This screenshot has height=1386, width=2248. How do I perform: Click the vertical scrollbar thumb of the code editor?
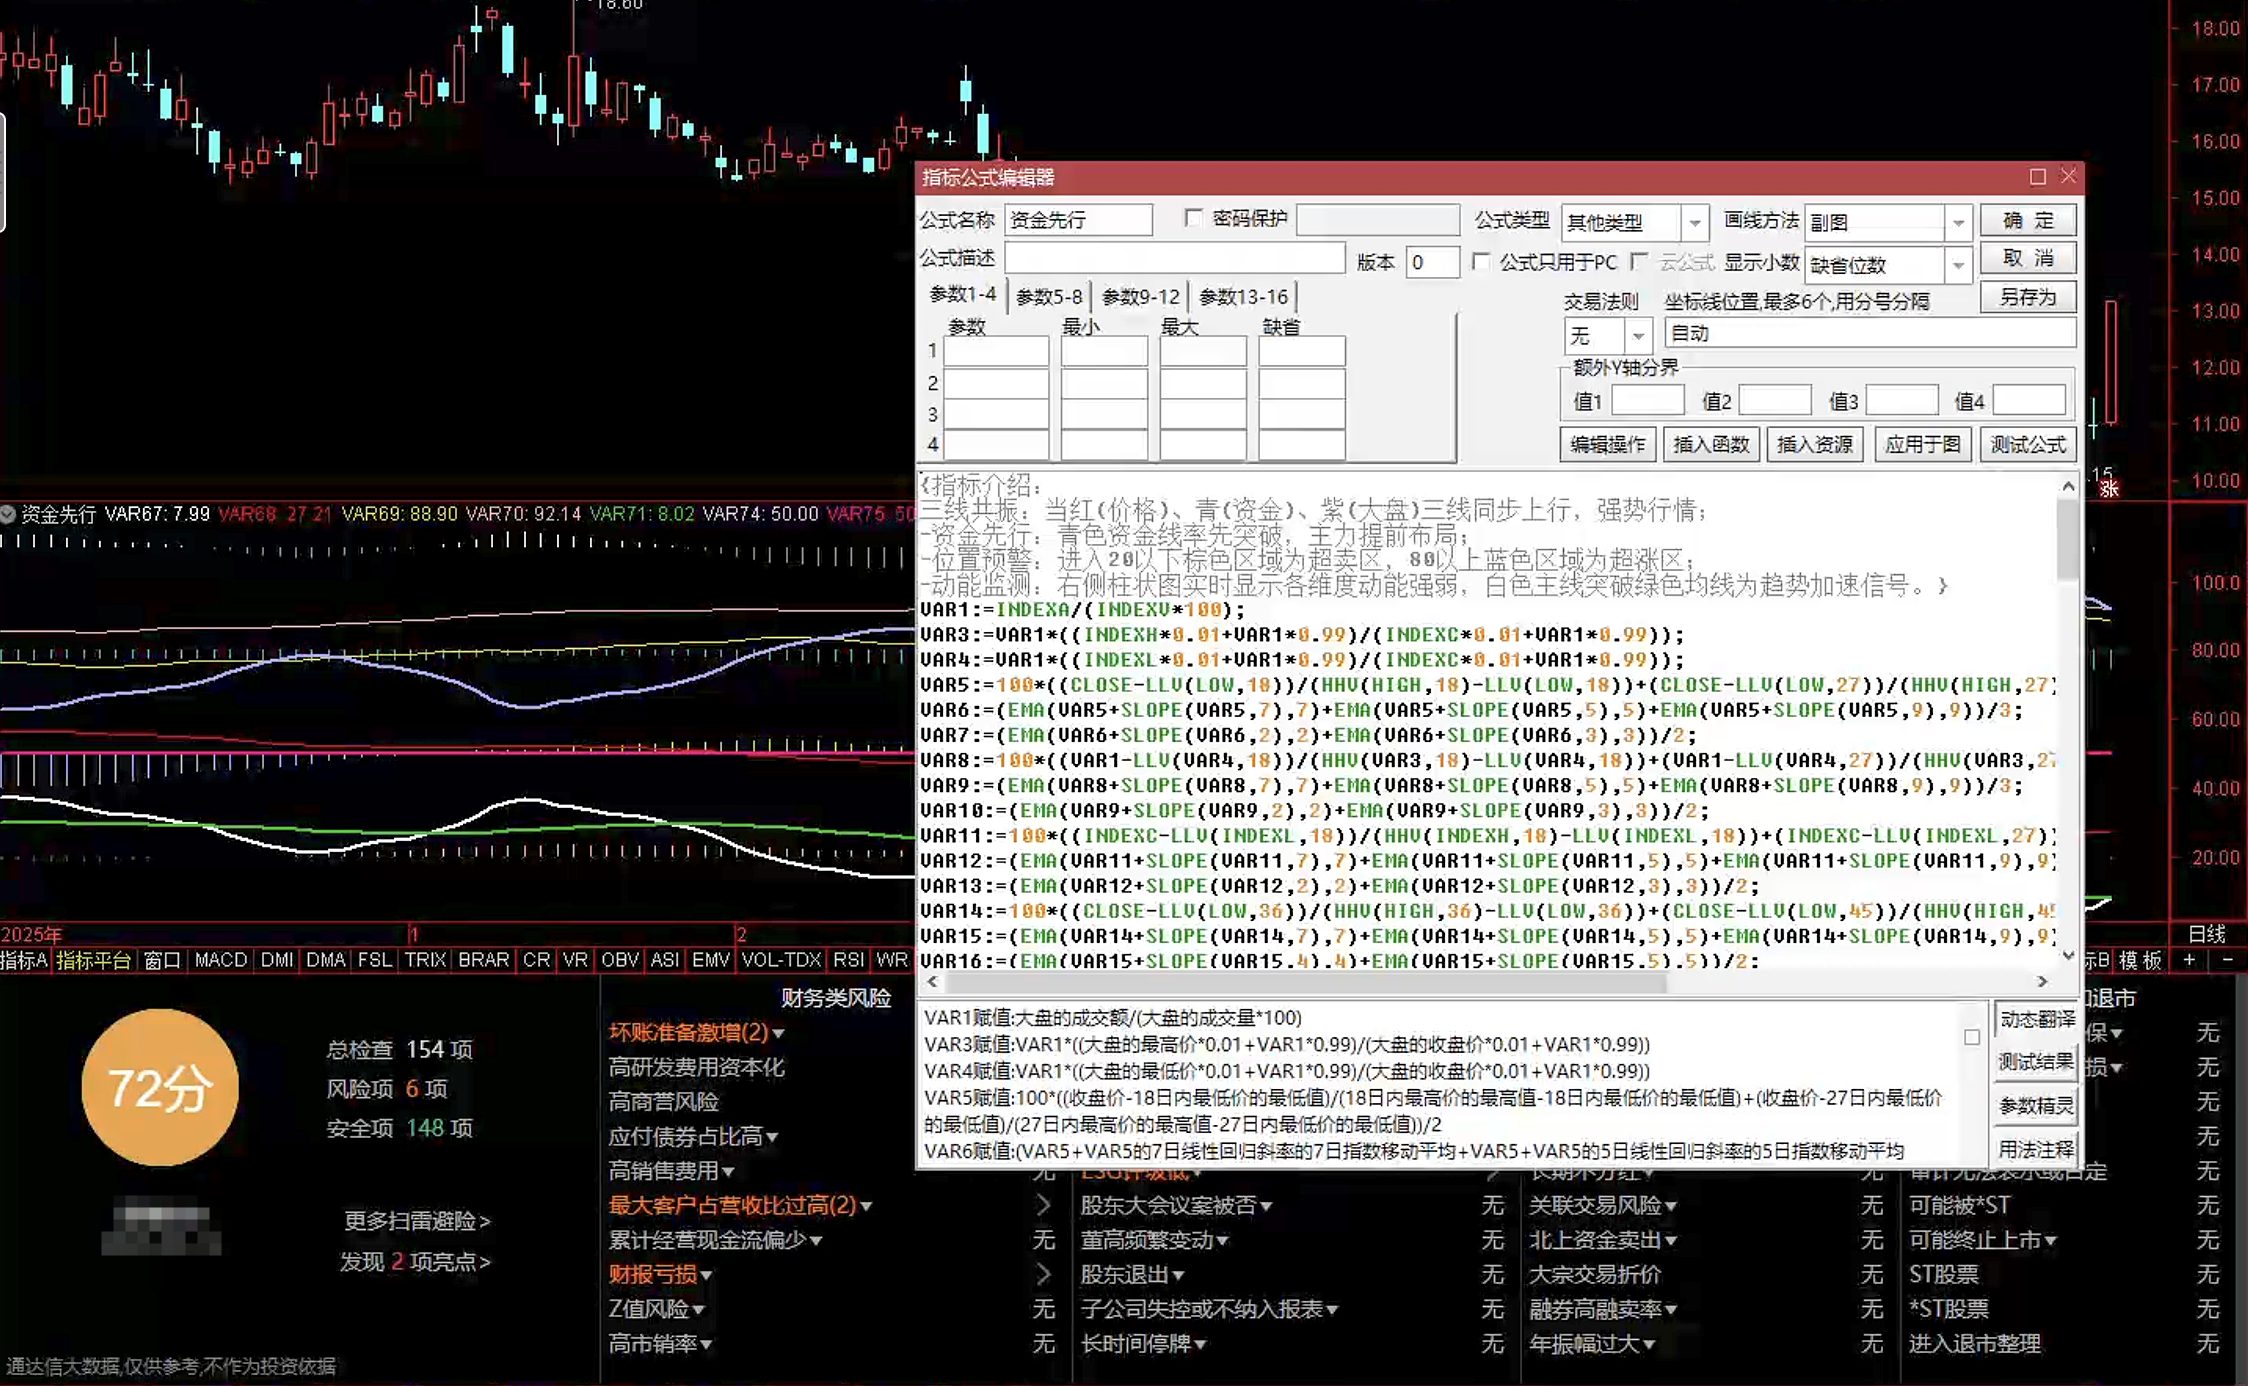coord(2068,540)
